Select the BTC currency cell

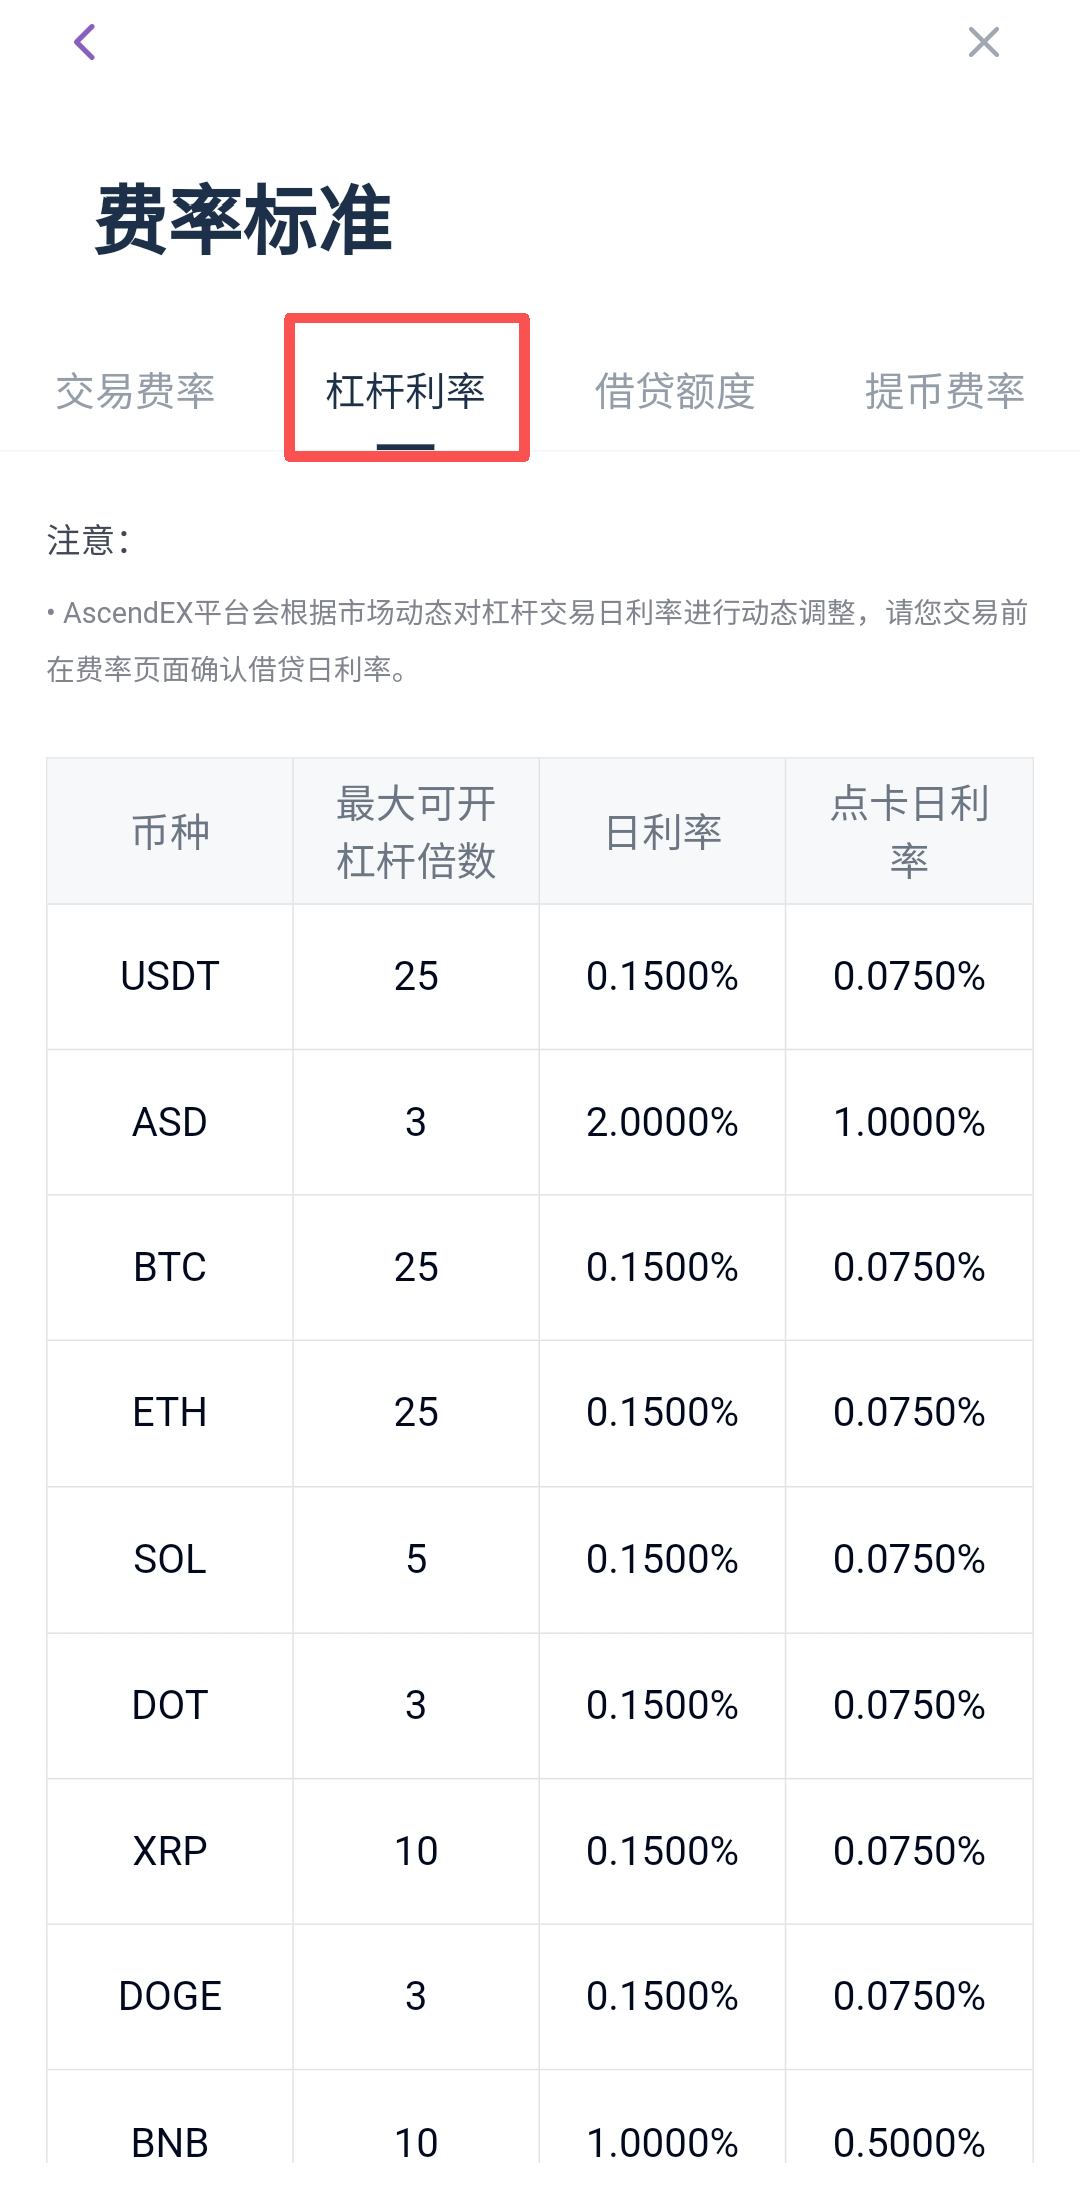(170, 1267)
